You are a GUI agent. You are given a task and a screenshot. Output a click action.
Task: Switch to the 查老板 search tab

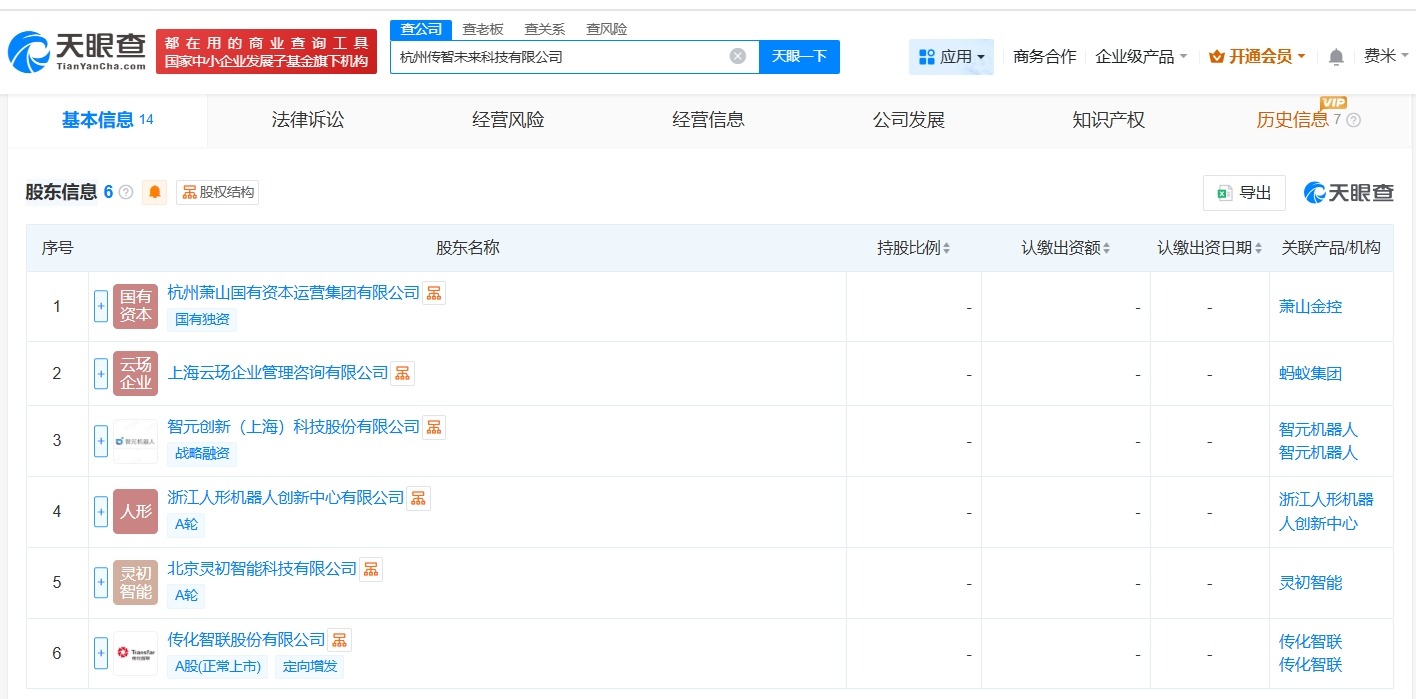pos(482,29)
